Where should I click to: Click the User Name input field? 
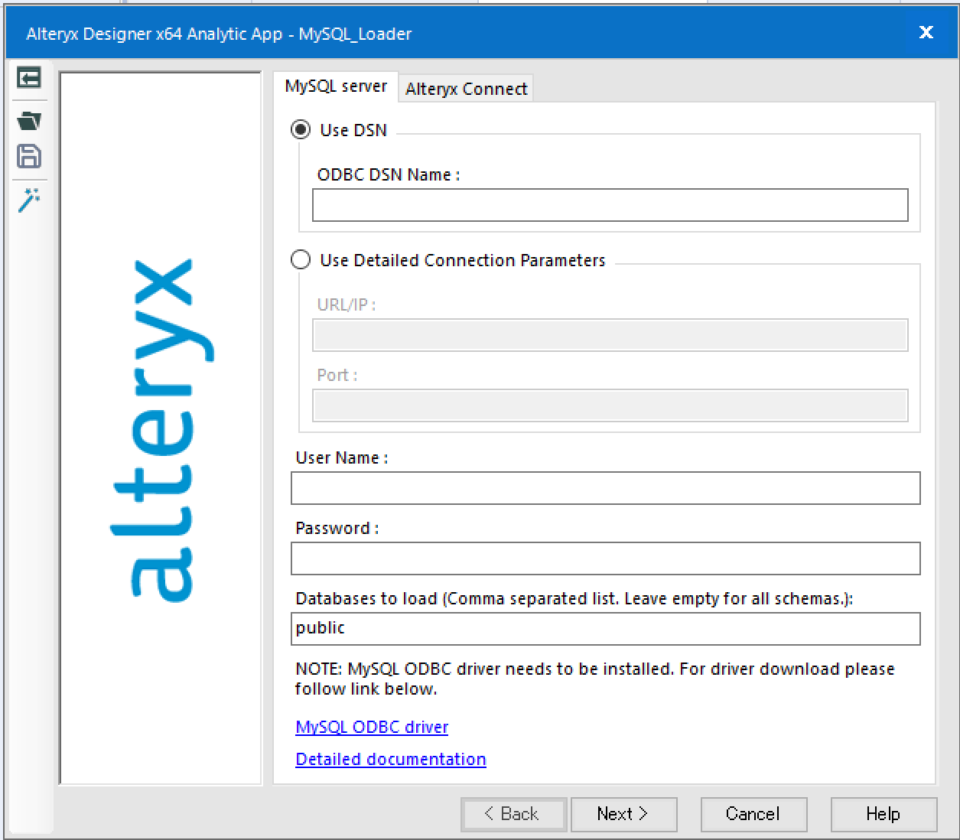tap(606, 488)
